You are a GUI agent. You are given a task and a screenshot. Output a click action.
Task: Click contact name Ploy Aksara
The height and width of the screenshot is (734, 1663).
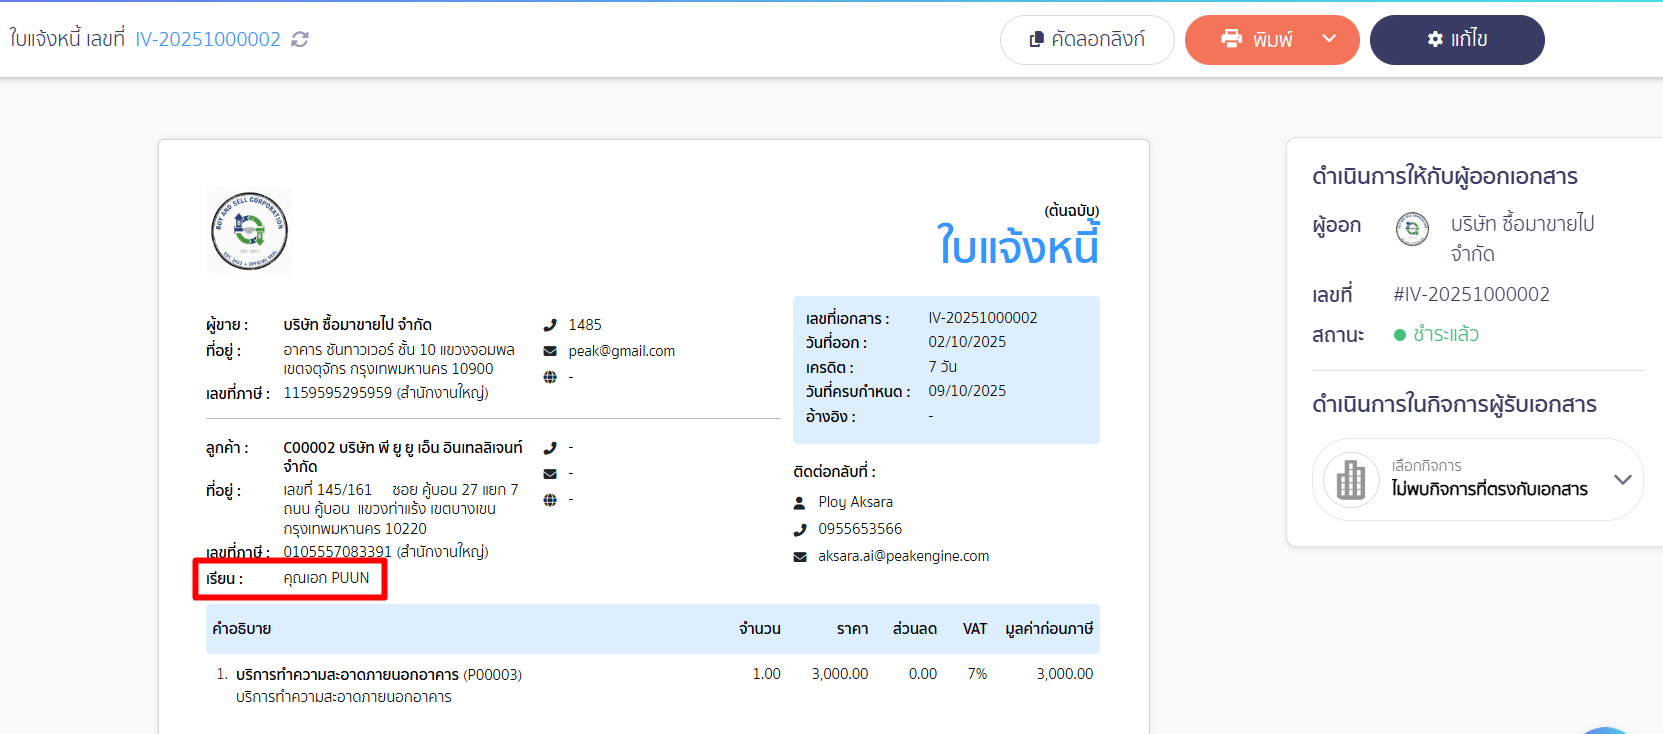click(855, 502)
